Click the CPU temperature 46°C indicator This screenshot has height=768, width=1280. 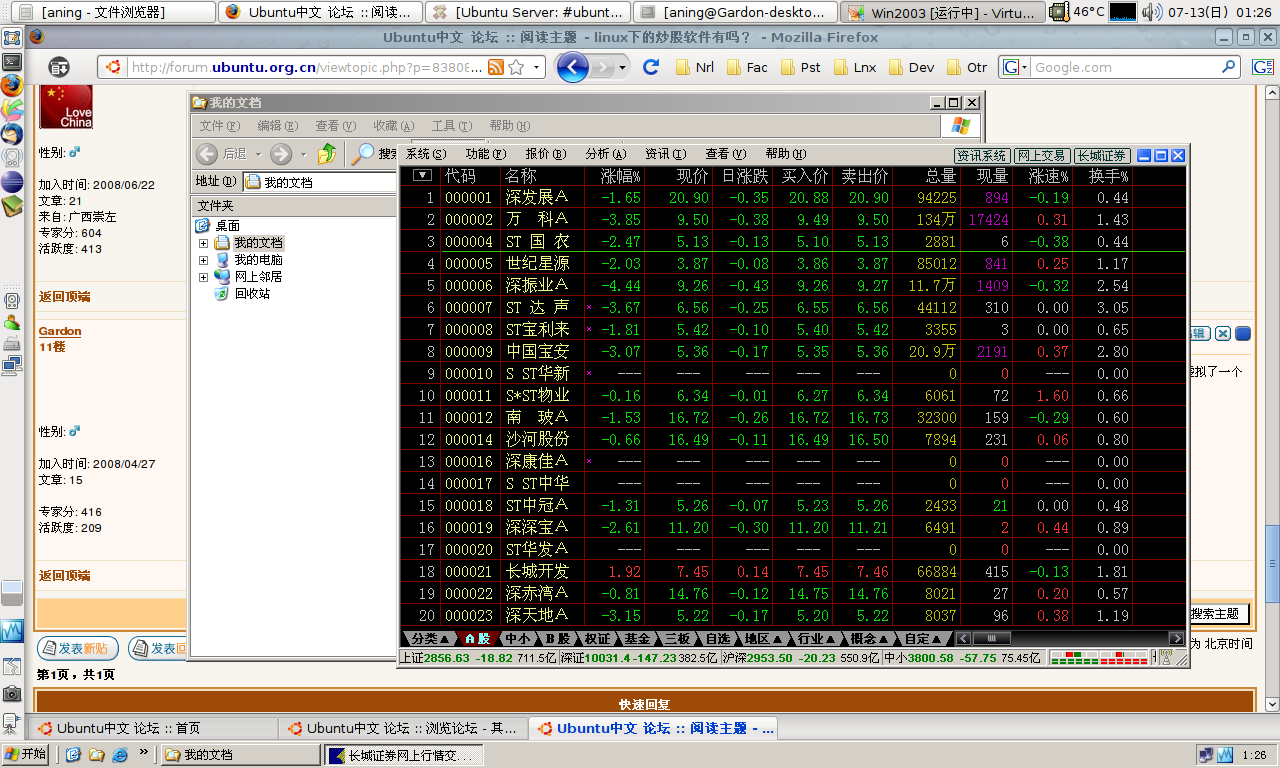coord(1077,12)
